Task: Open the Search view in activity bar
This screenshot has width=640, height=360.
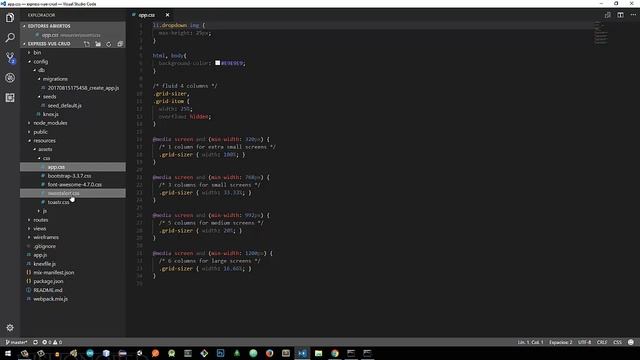Action: tap(10, 38)
